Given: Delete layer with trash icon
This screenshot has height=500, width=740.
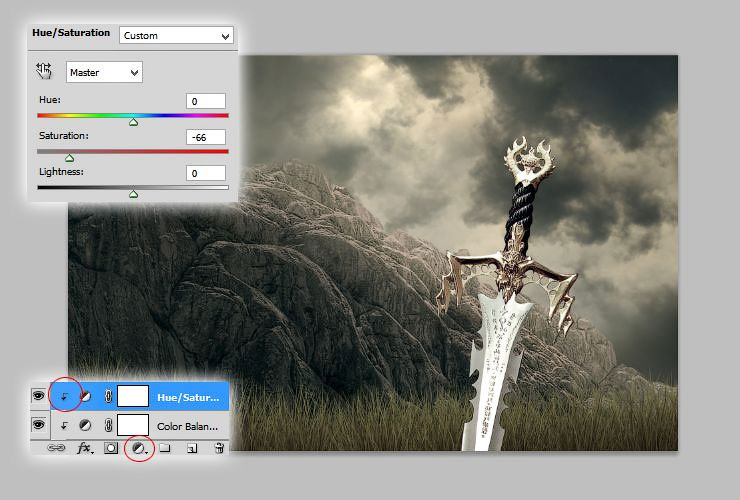Looking at the screenshot, I should tap(219, 448).
